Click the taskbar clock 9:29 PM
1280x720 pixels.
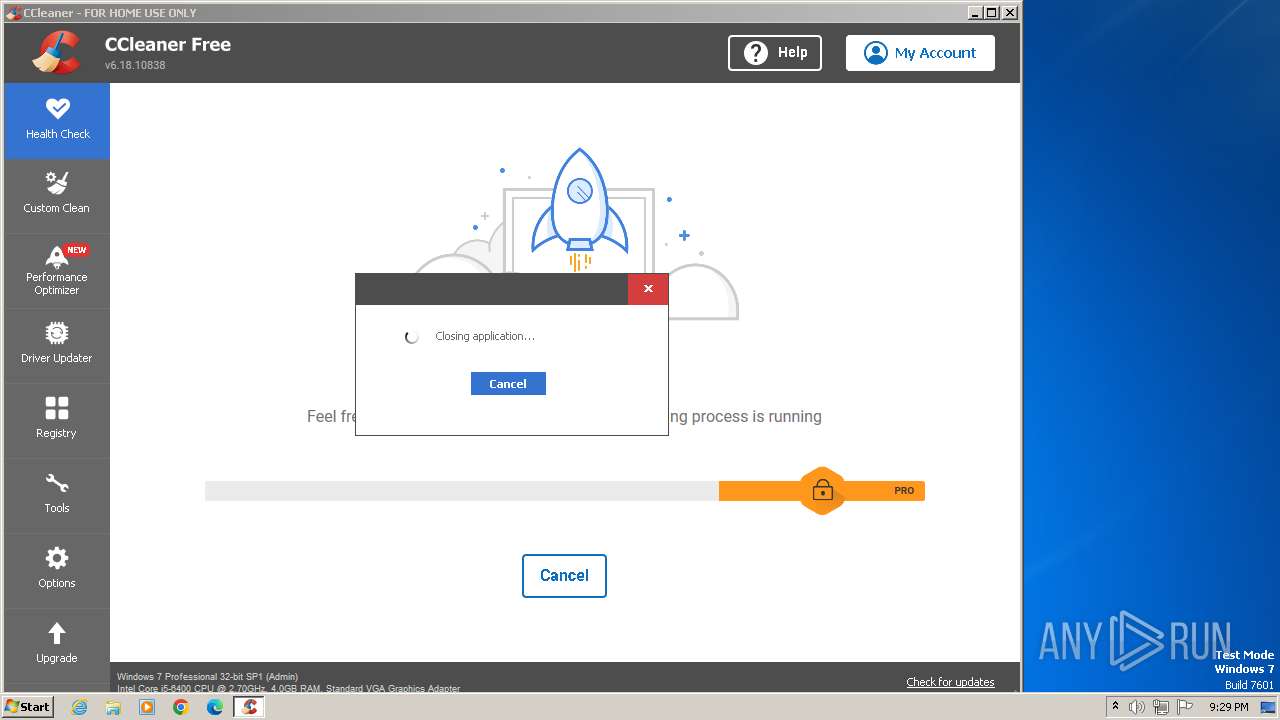tap(1228, 707)
